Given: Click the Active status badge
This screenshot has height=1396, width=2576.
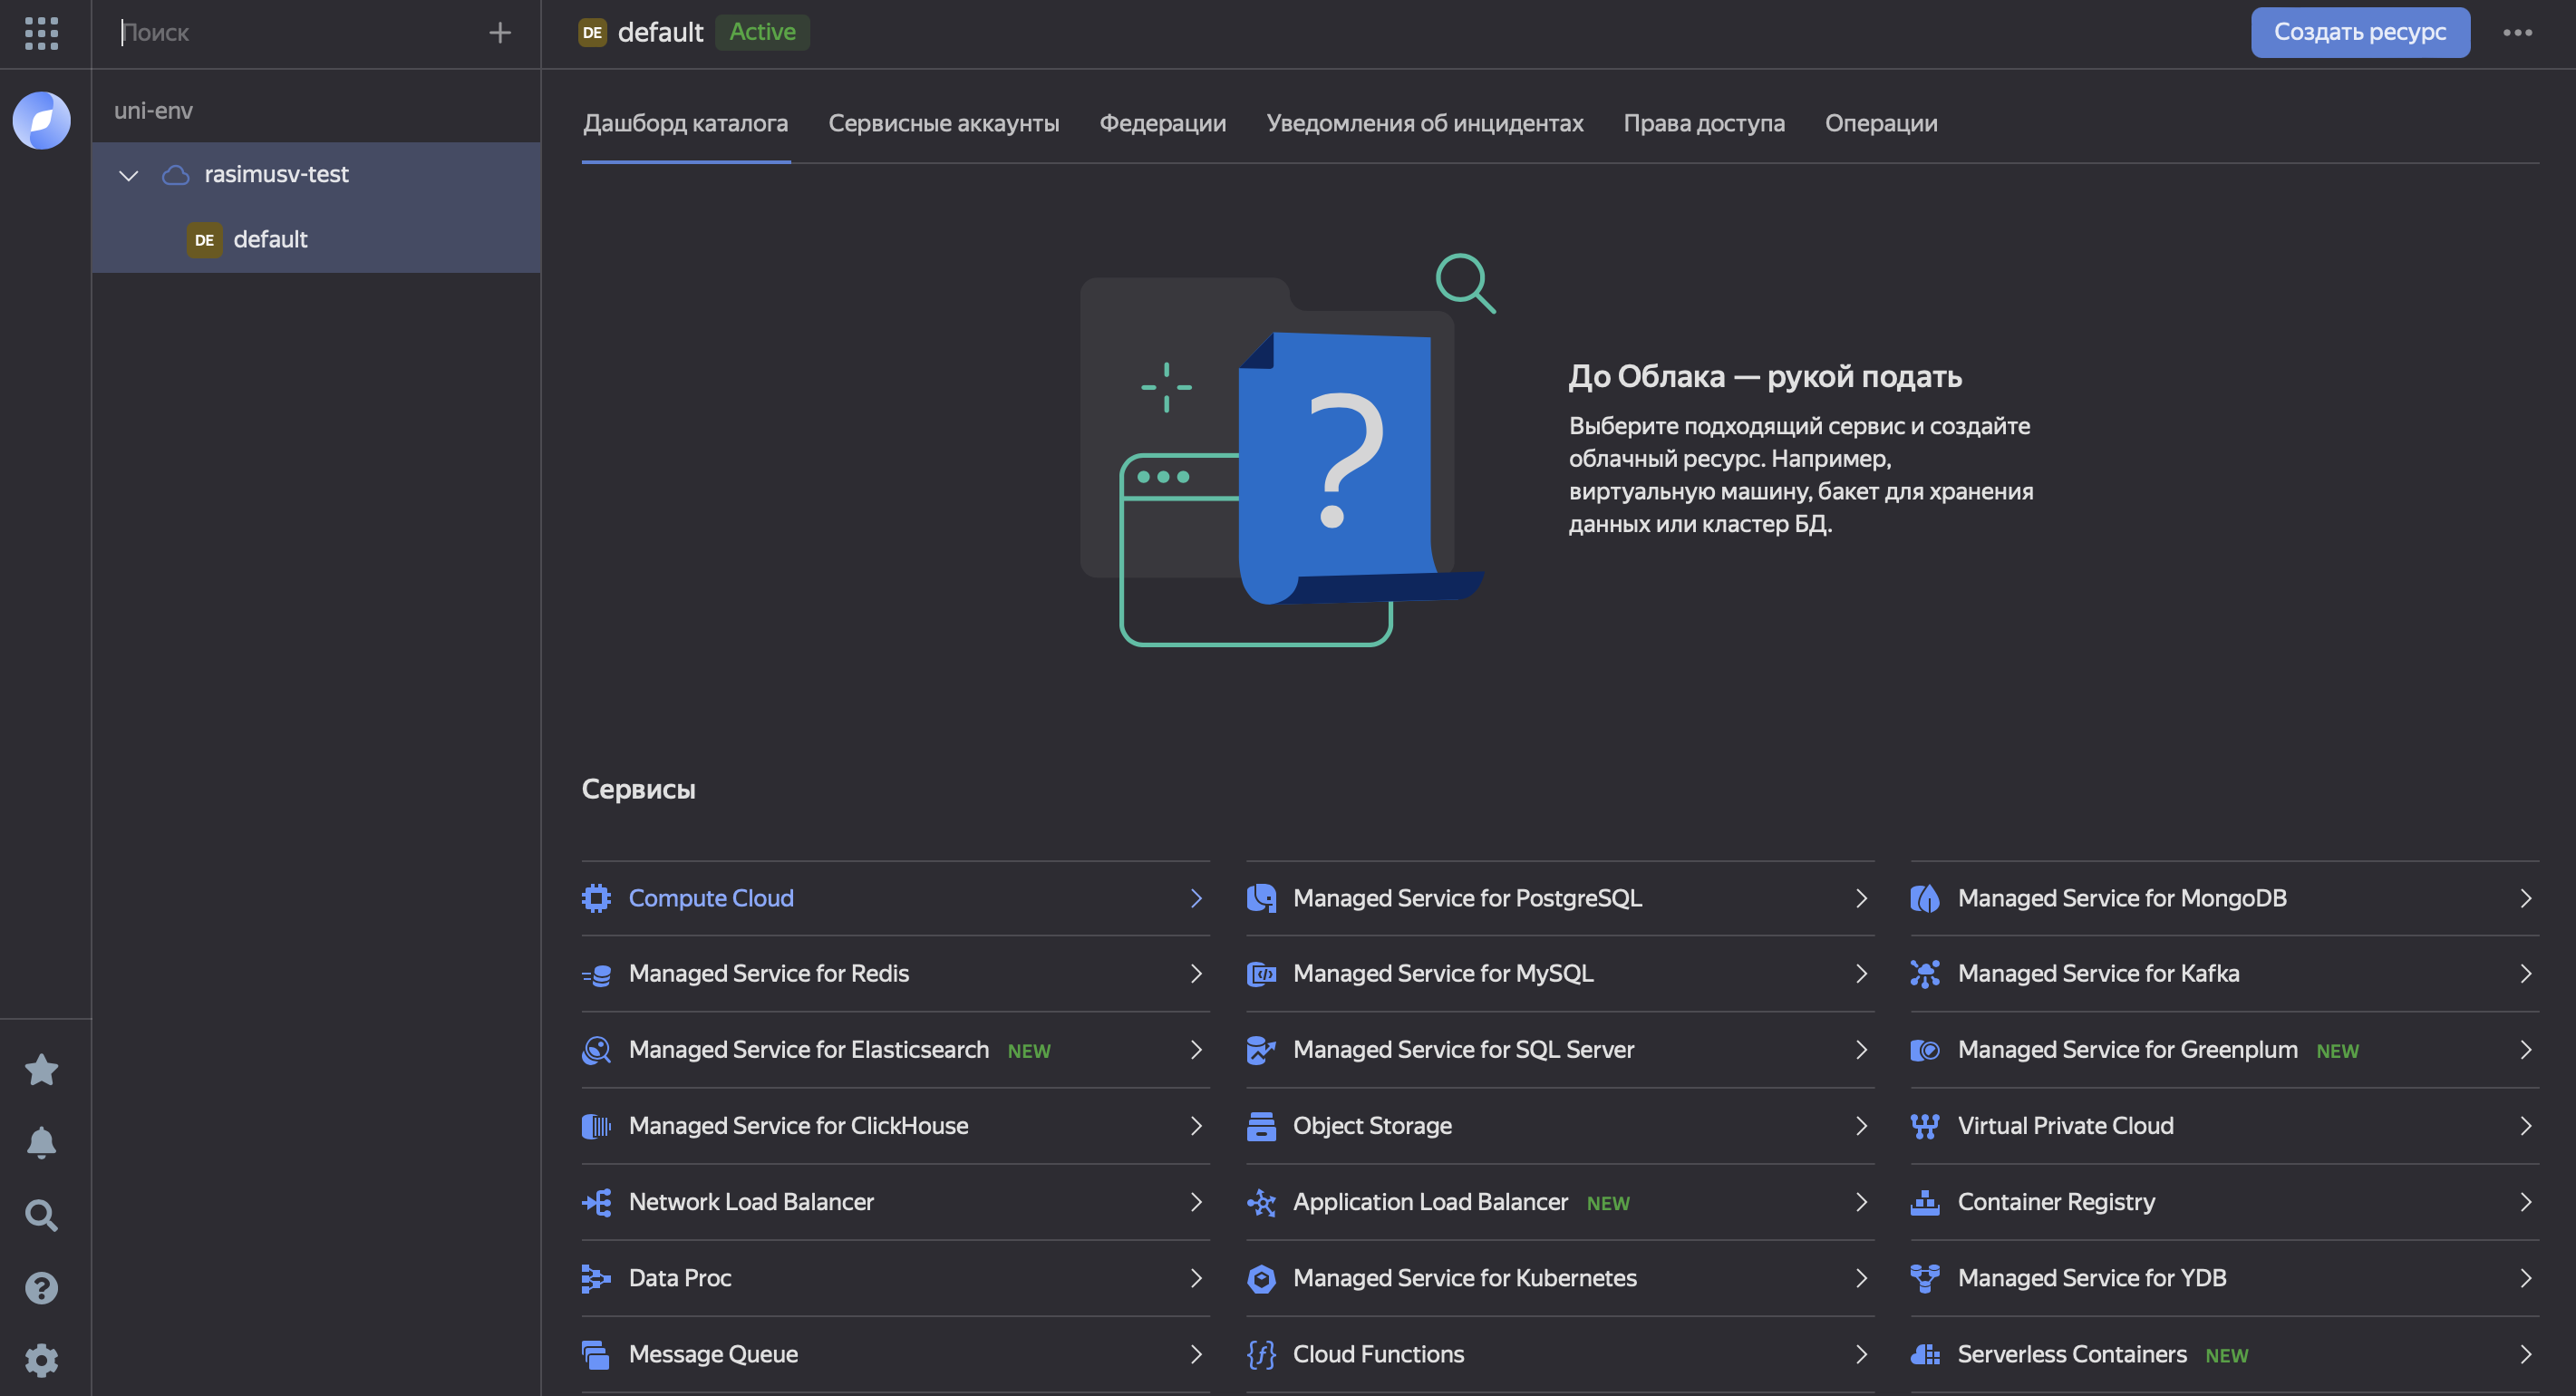Looking at the screenshot, I should (x=762, y=32).
